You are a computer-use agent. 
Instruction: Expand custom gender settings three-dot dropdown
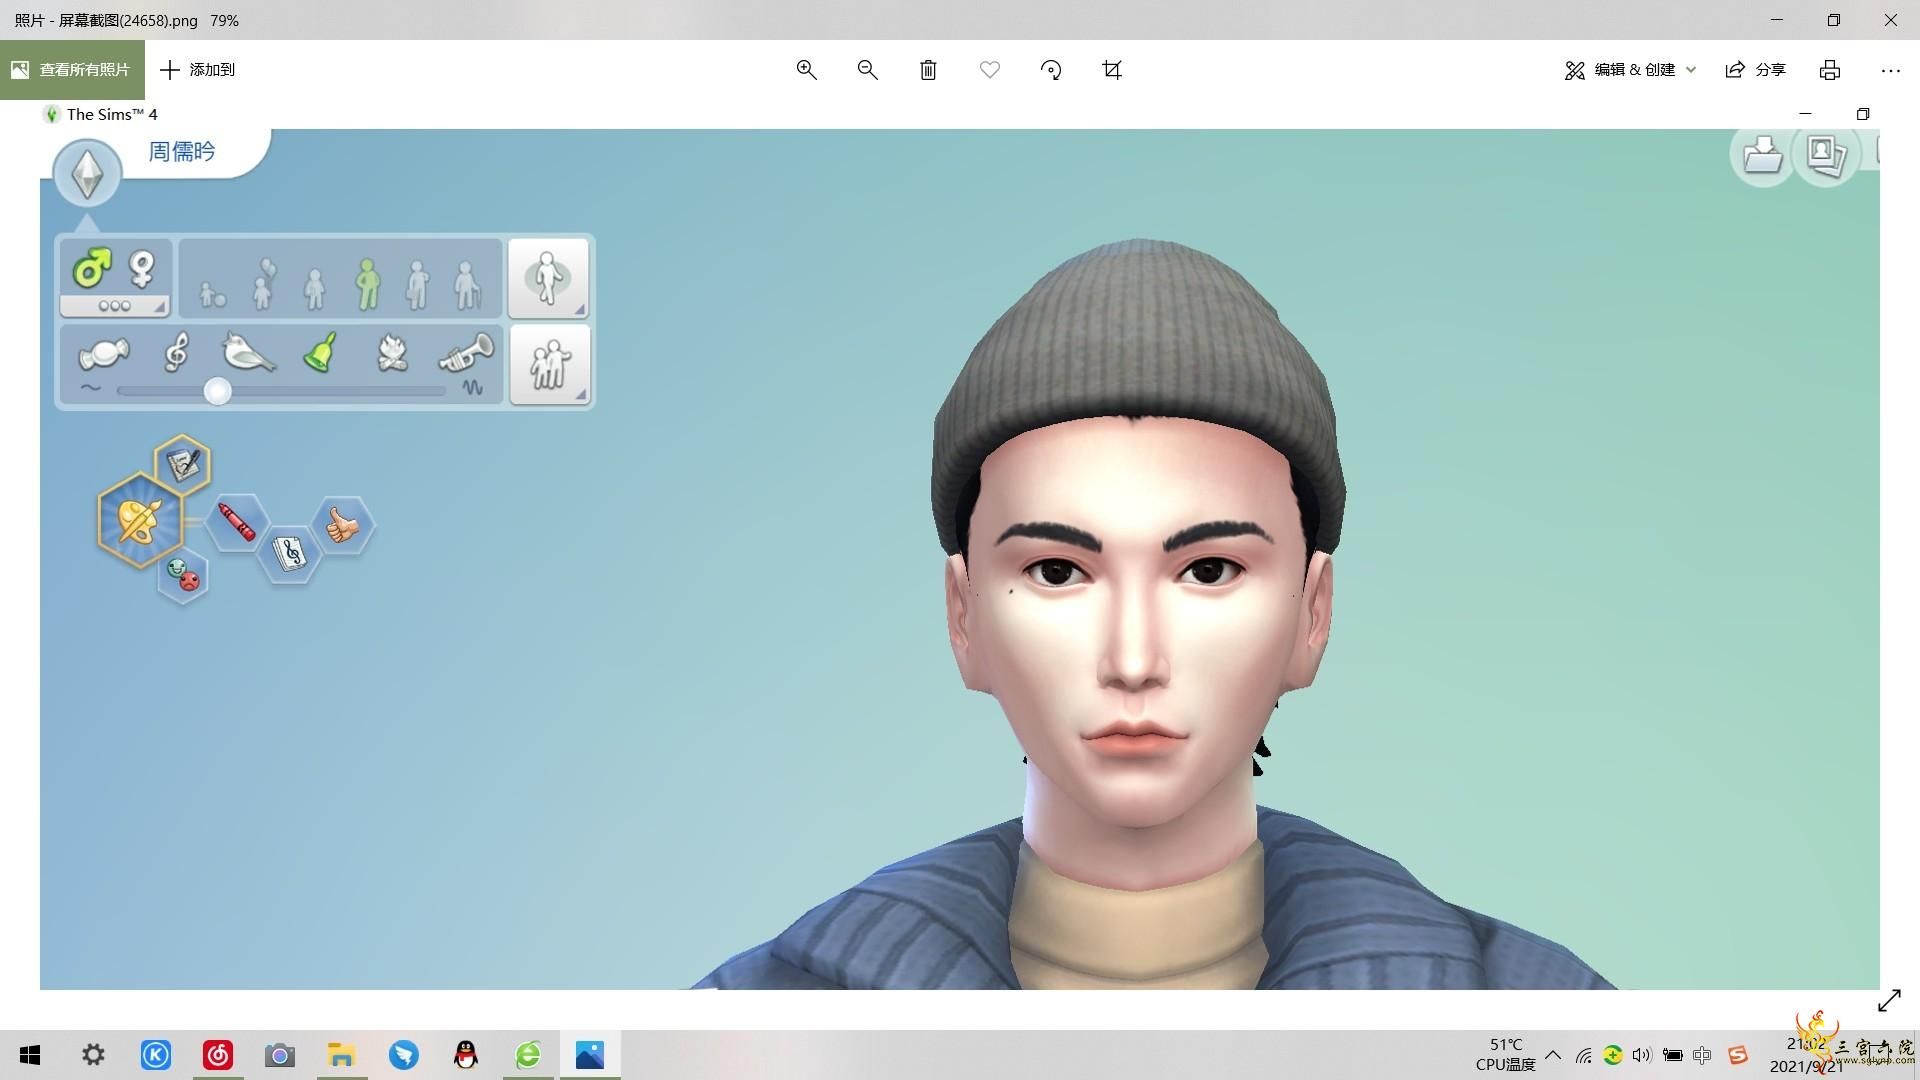coord(115,306)
